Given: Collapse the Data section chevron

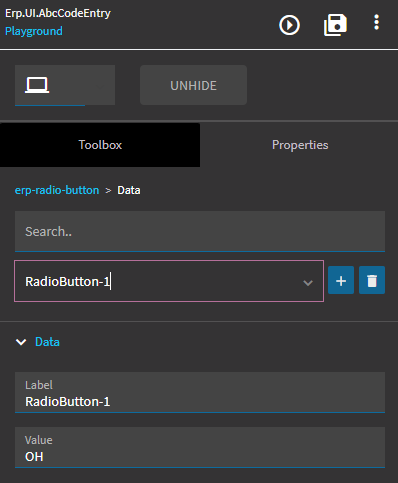Looking at the screenshot, I should pos(21,342).
